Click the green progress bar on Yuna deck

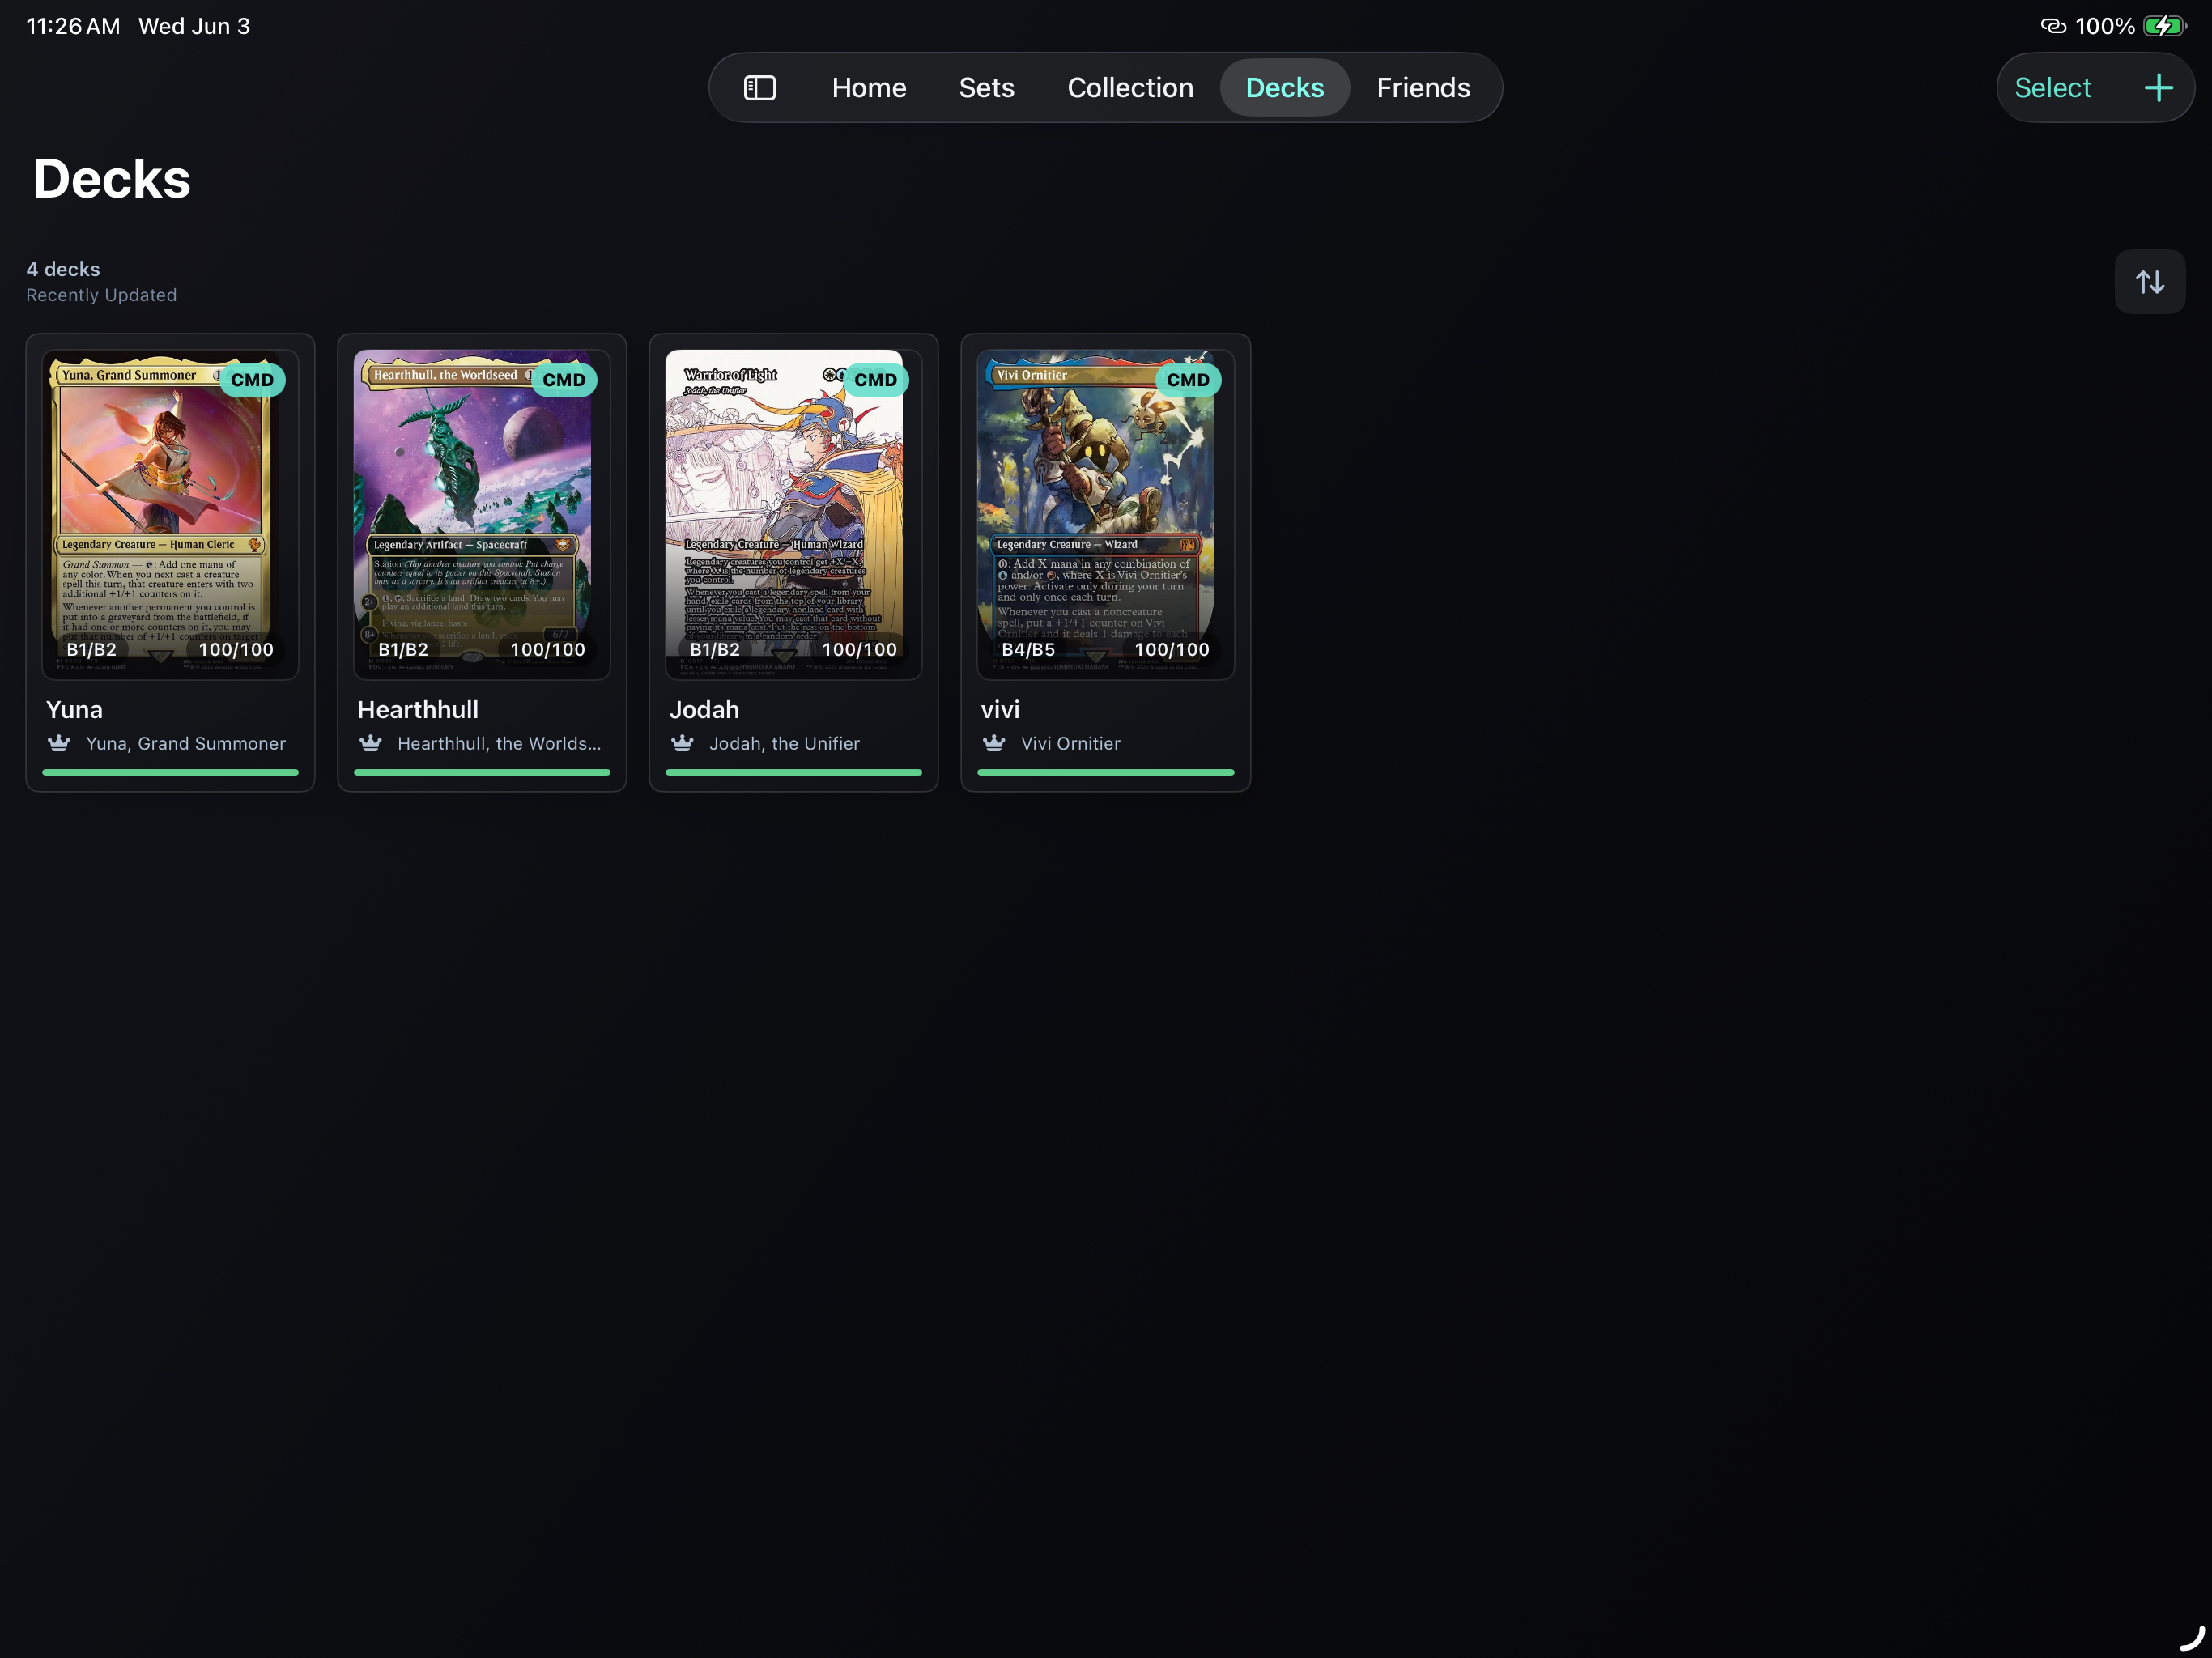click(x=170, y=772)
